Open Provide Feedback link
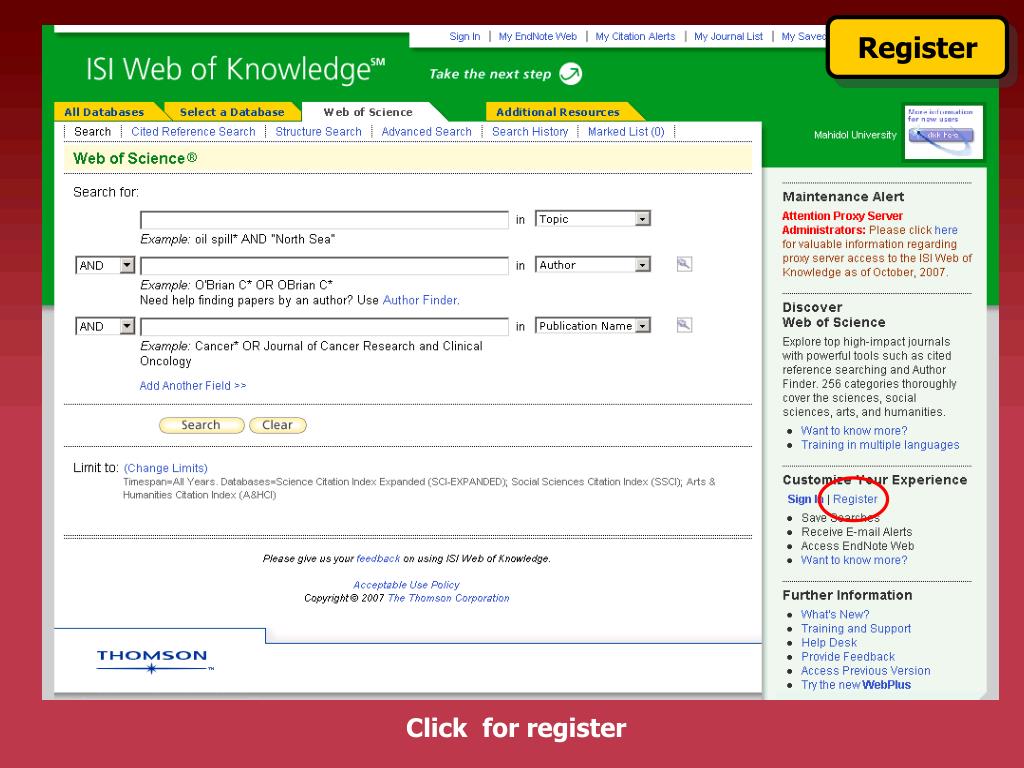Screen dimensions: 1024x768 (x=848, y=656)
